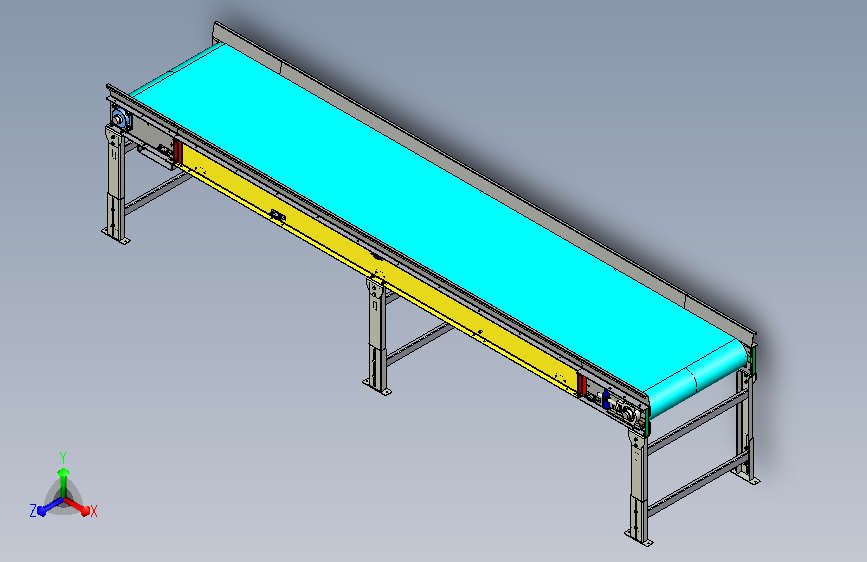
Task: Click the blue Z axis of the triad
Action: pos(49,507)
